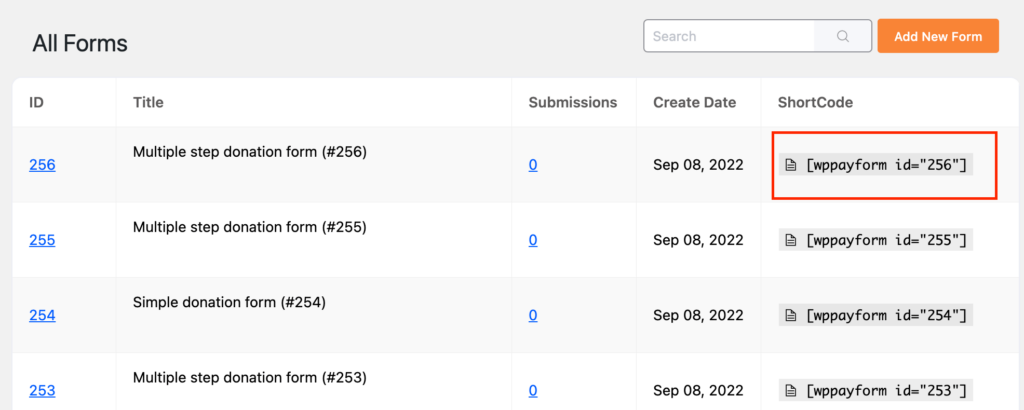Viewport: 1024px width, 410px height.
Task: Click the document icon beside shortcode 253
Action: [x=790, y=391]
